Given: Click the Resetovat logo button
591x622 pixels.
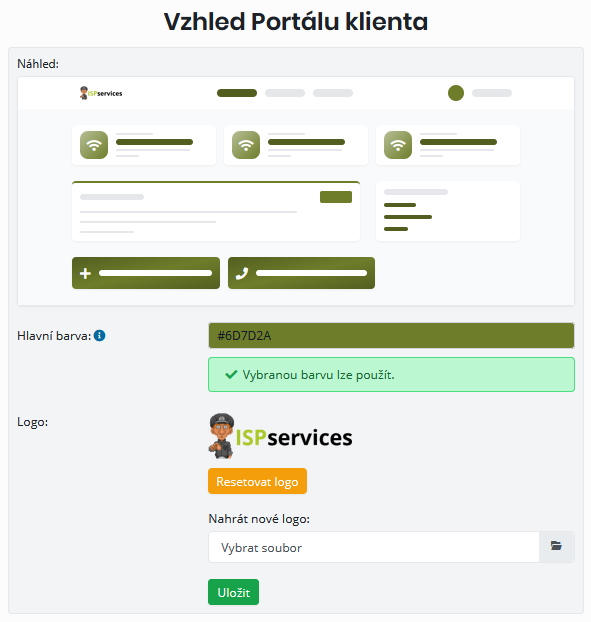Looking at the screenshot, I should pyautogui.click(x=257, y=481).
